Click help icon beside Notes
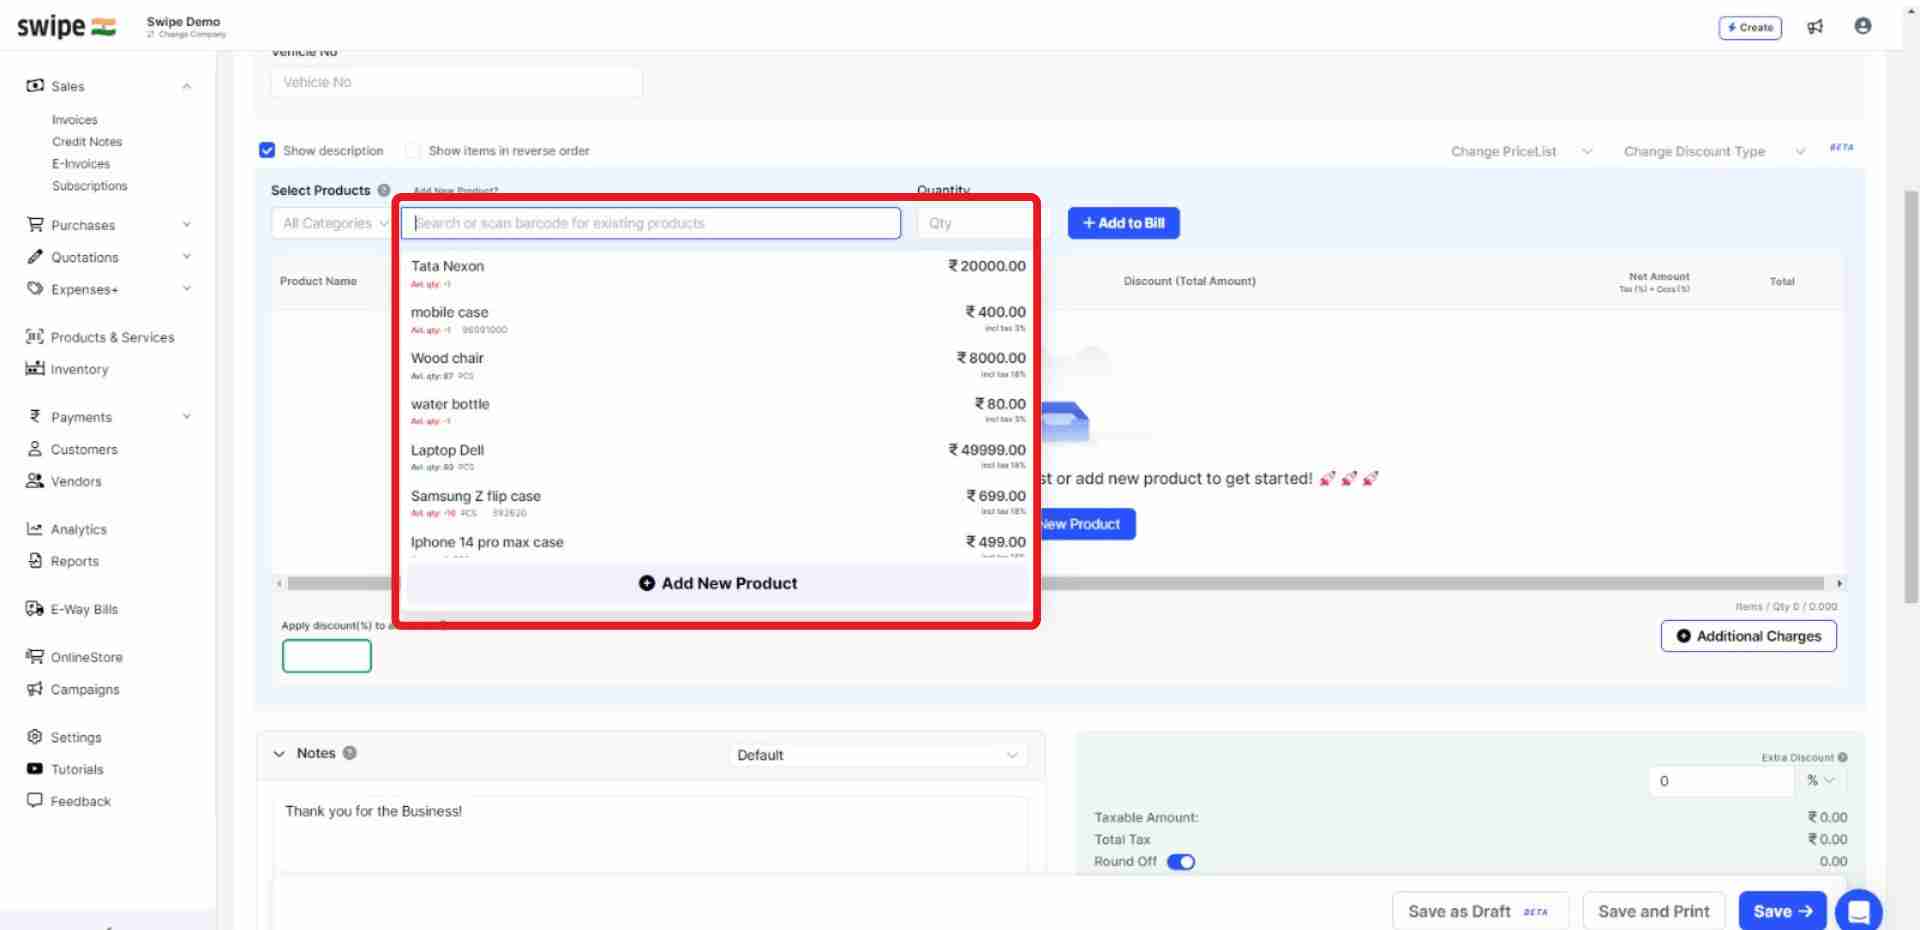 coord(350,753)
